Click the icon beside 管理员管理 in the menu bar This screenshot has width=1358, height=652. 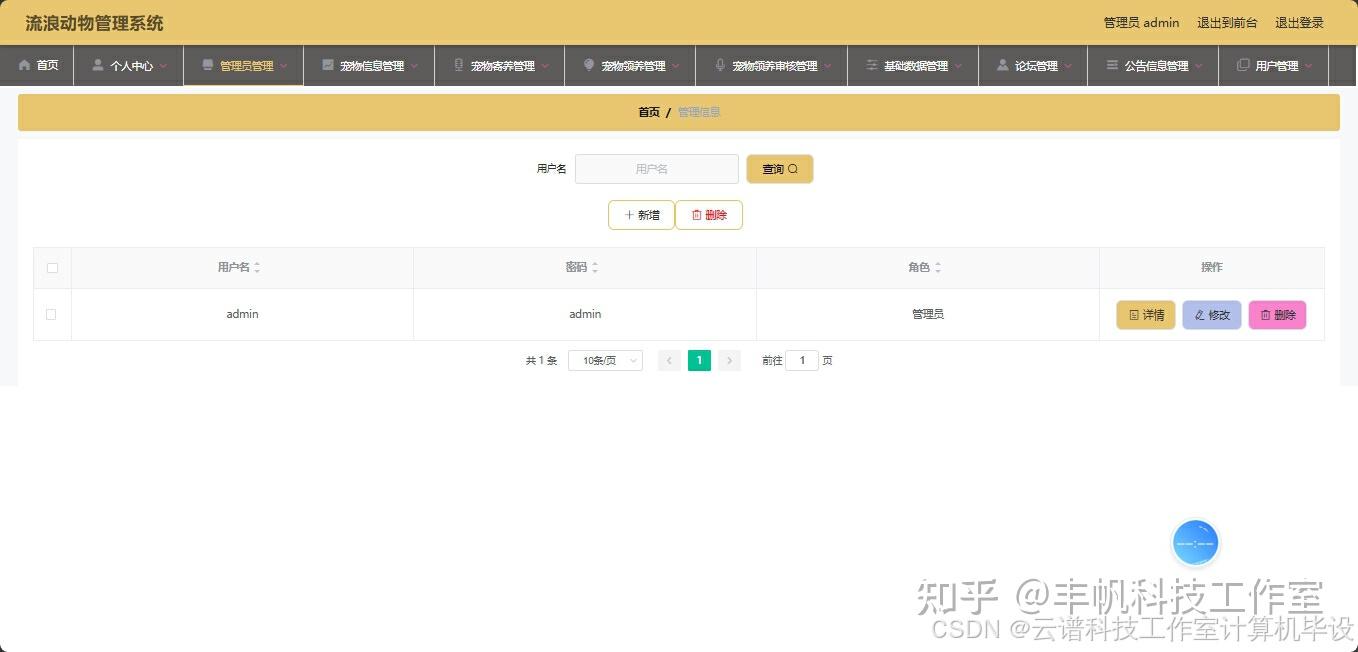pyautogui.click(x=208, y=65)
